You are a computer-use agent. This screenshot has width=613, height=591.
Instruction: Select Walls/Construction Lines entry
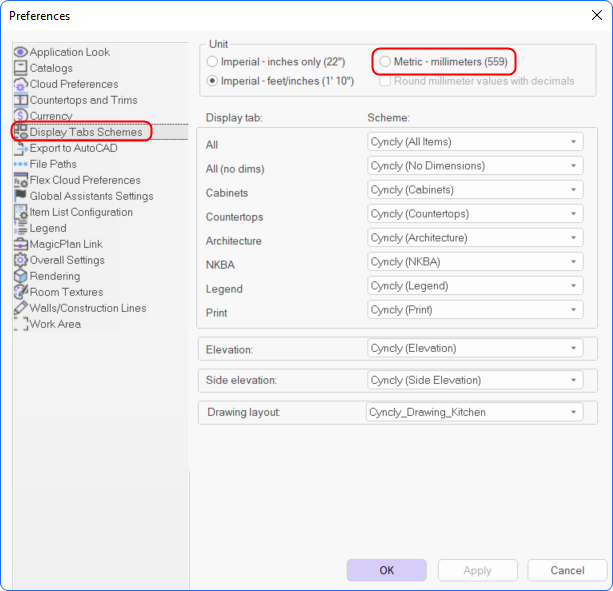88,308
